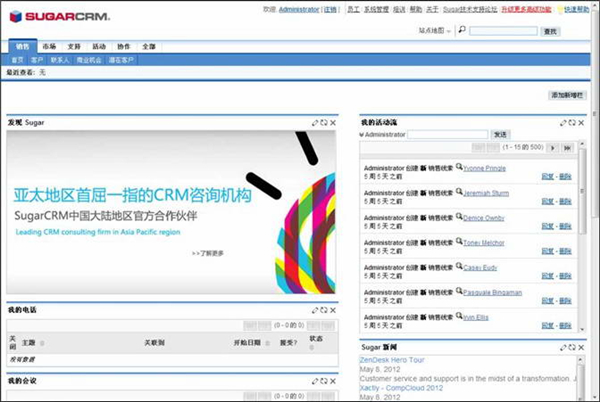The image size is (600, 402).
Task: Jump to last page of activity stream
Action: [567, 147]
